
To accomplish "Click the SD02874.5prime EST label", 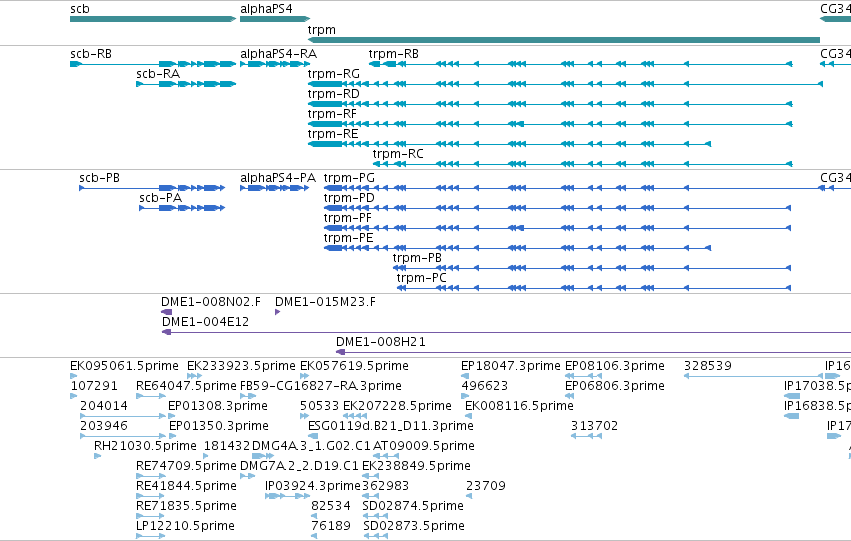I will [413, 506].
